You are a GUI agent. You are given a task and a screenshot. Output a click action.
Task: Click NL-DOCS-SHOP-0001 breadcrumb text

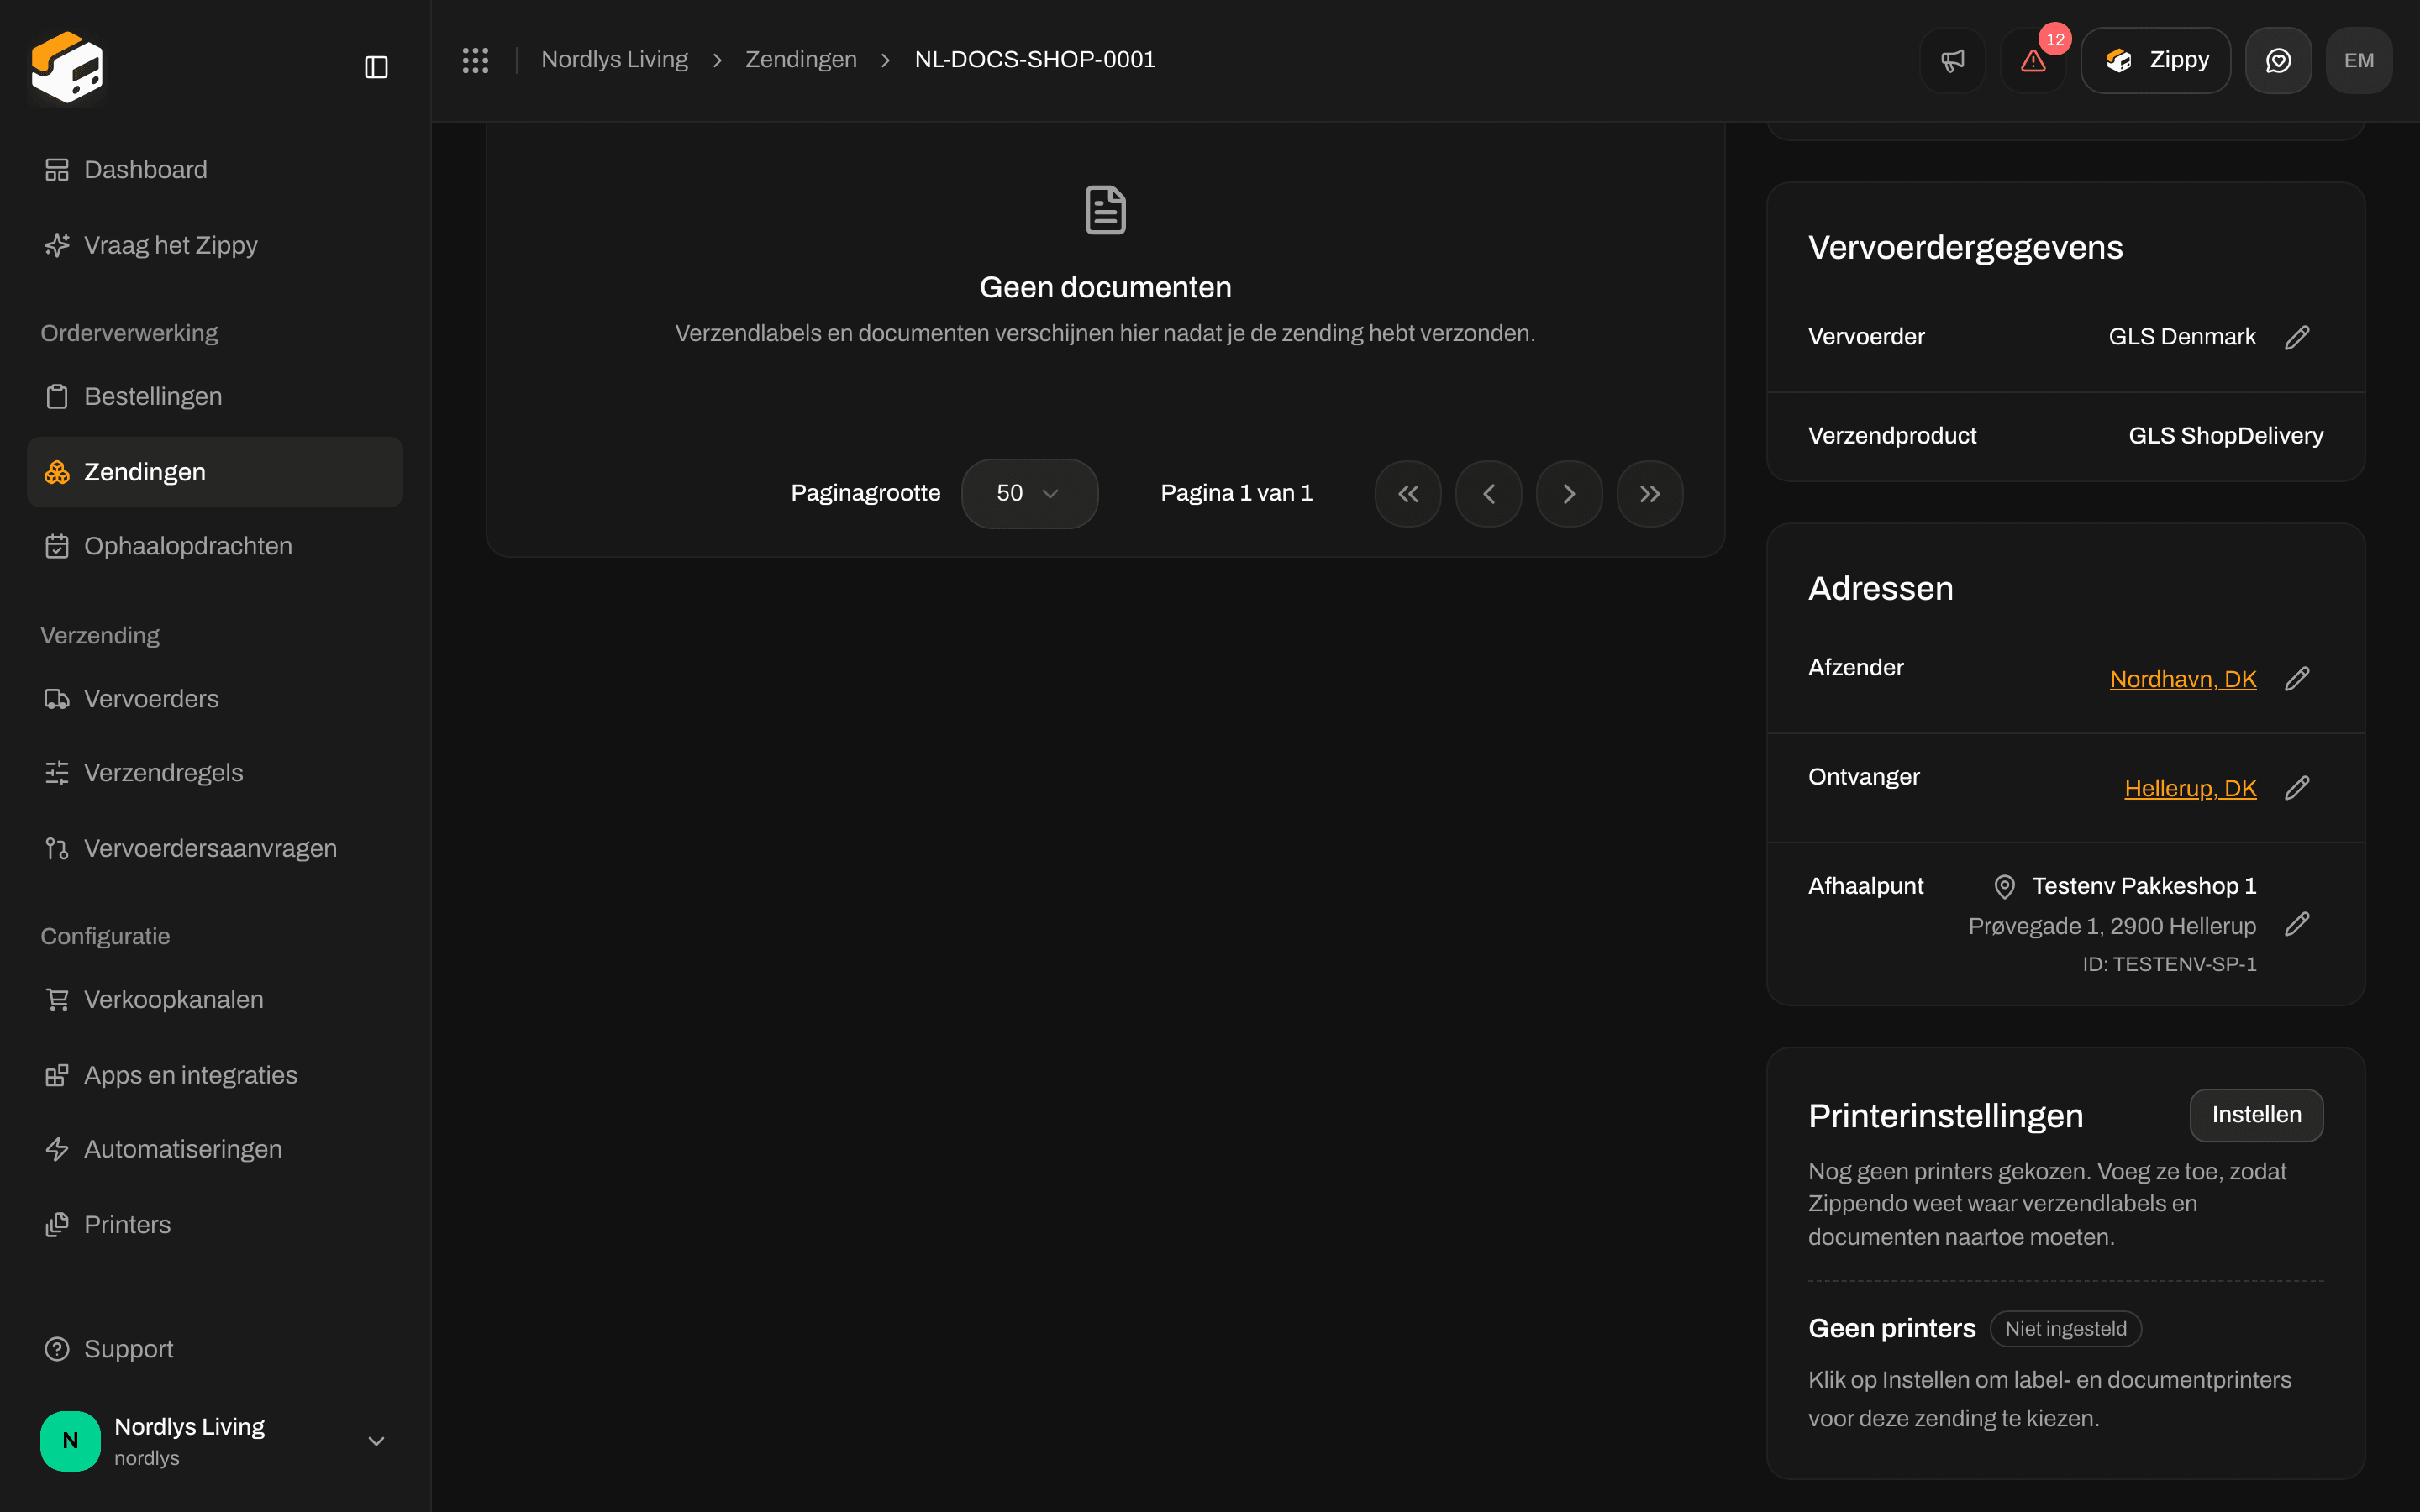[1035, 60]
